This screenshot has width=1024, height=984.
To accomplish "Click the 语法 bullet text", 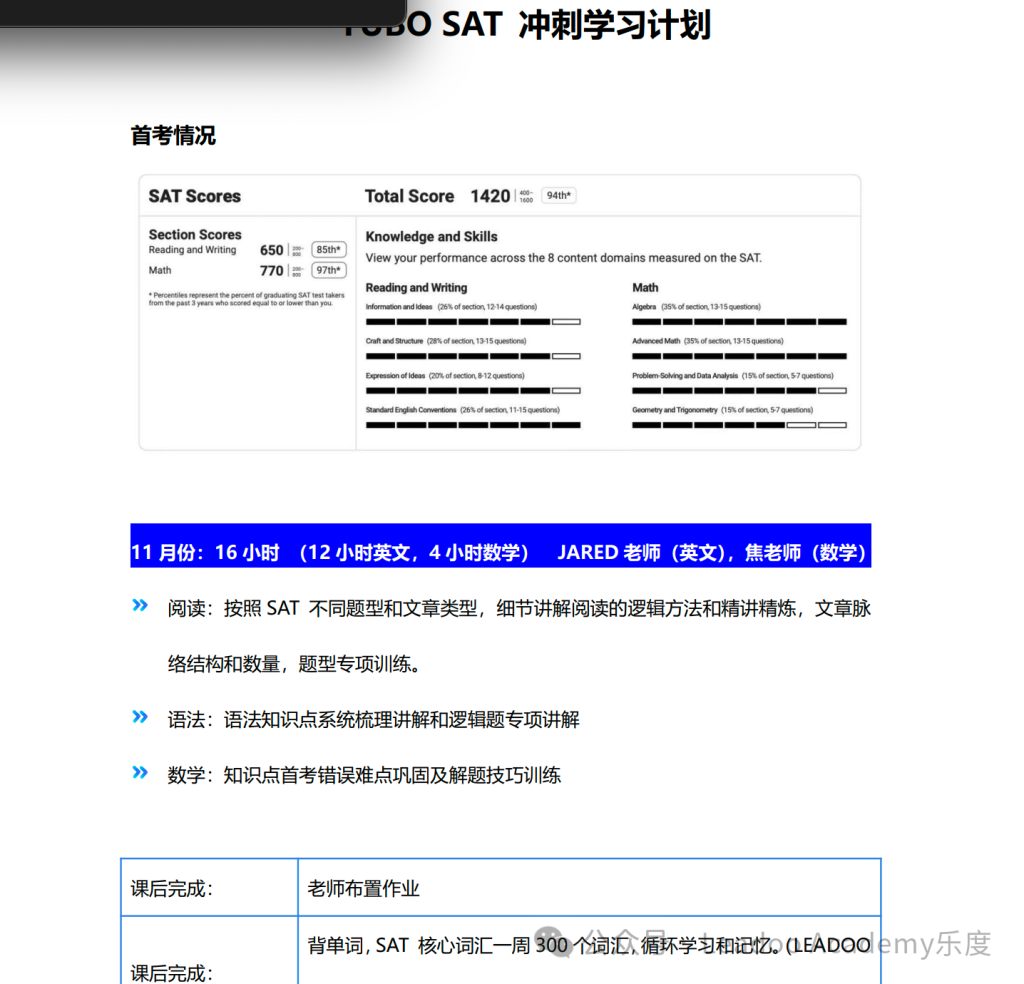I will [x=374, y=720].
